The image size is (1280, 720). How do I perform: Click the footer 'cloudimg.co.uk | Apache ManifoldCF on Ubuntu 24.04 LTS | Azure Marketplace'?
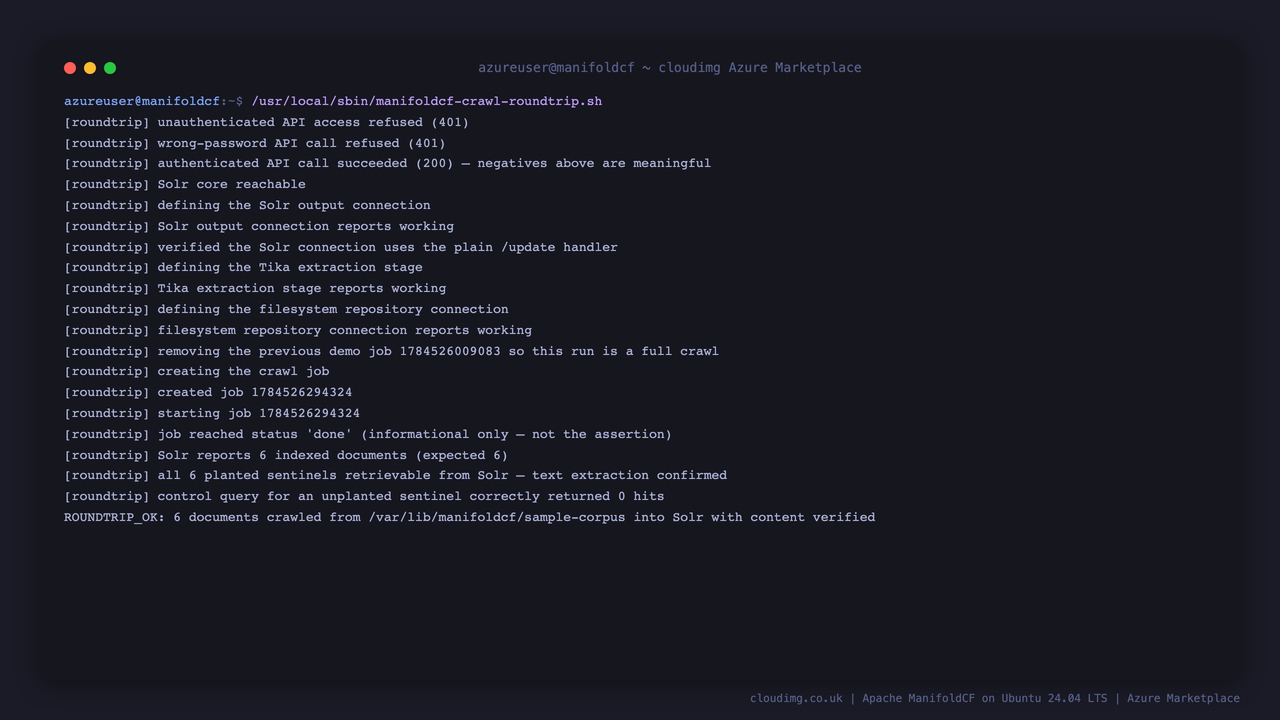click(x=995, y=698)
